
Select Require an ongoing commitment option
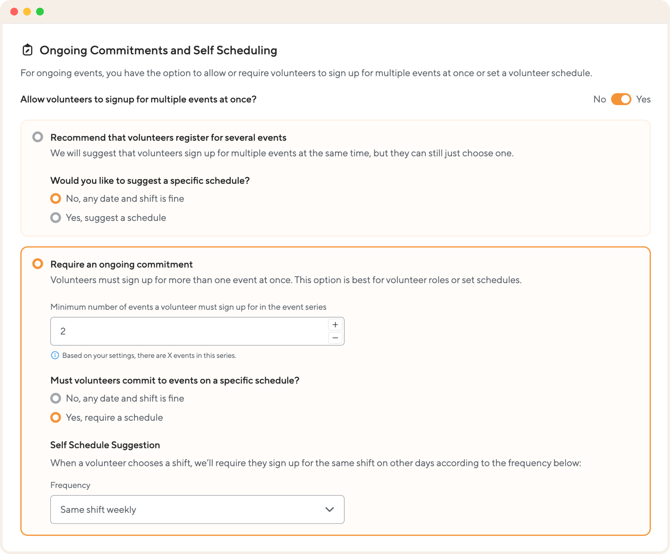coord(38,264)
